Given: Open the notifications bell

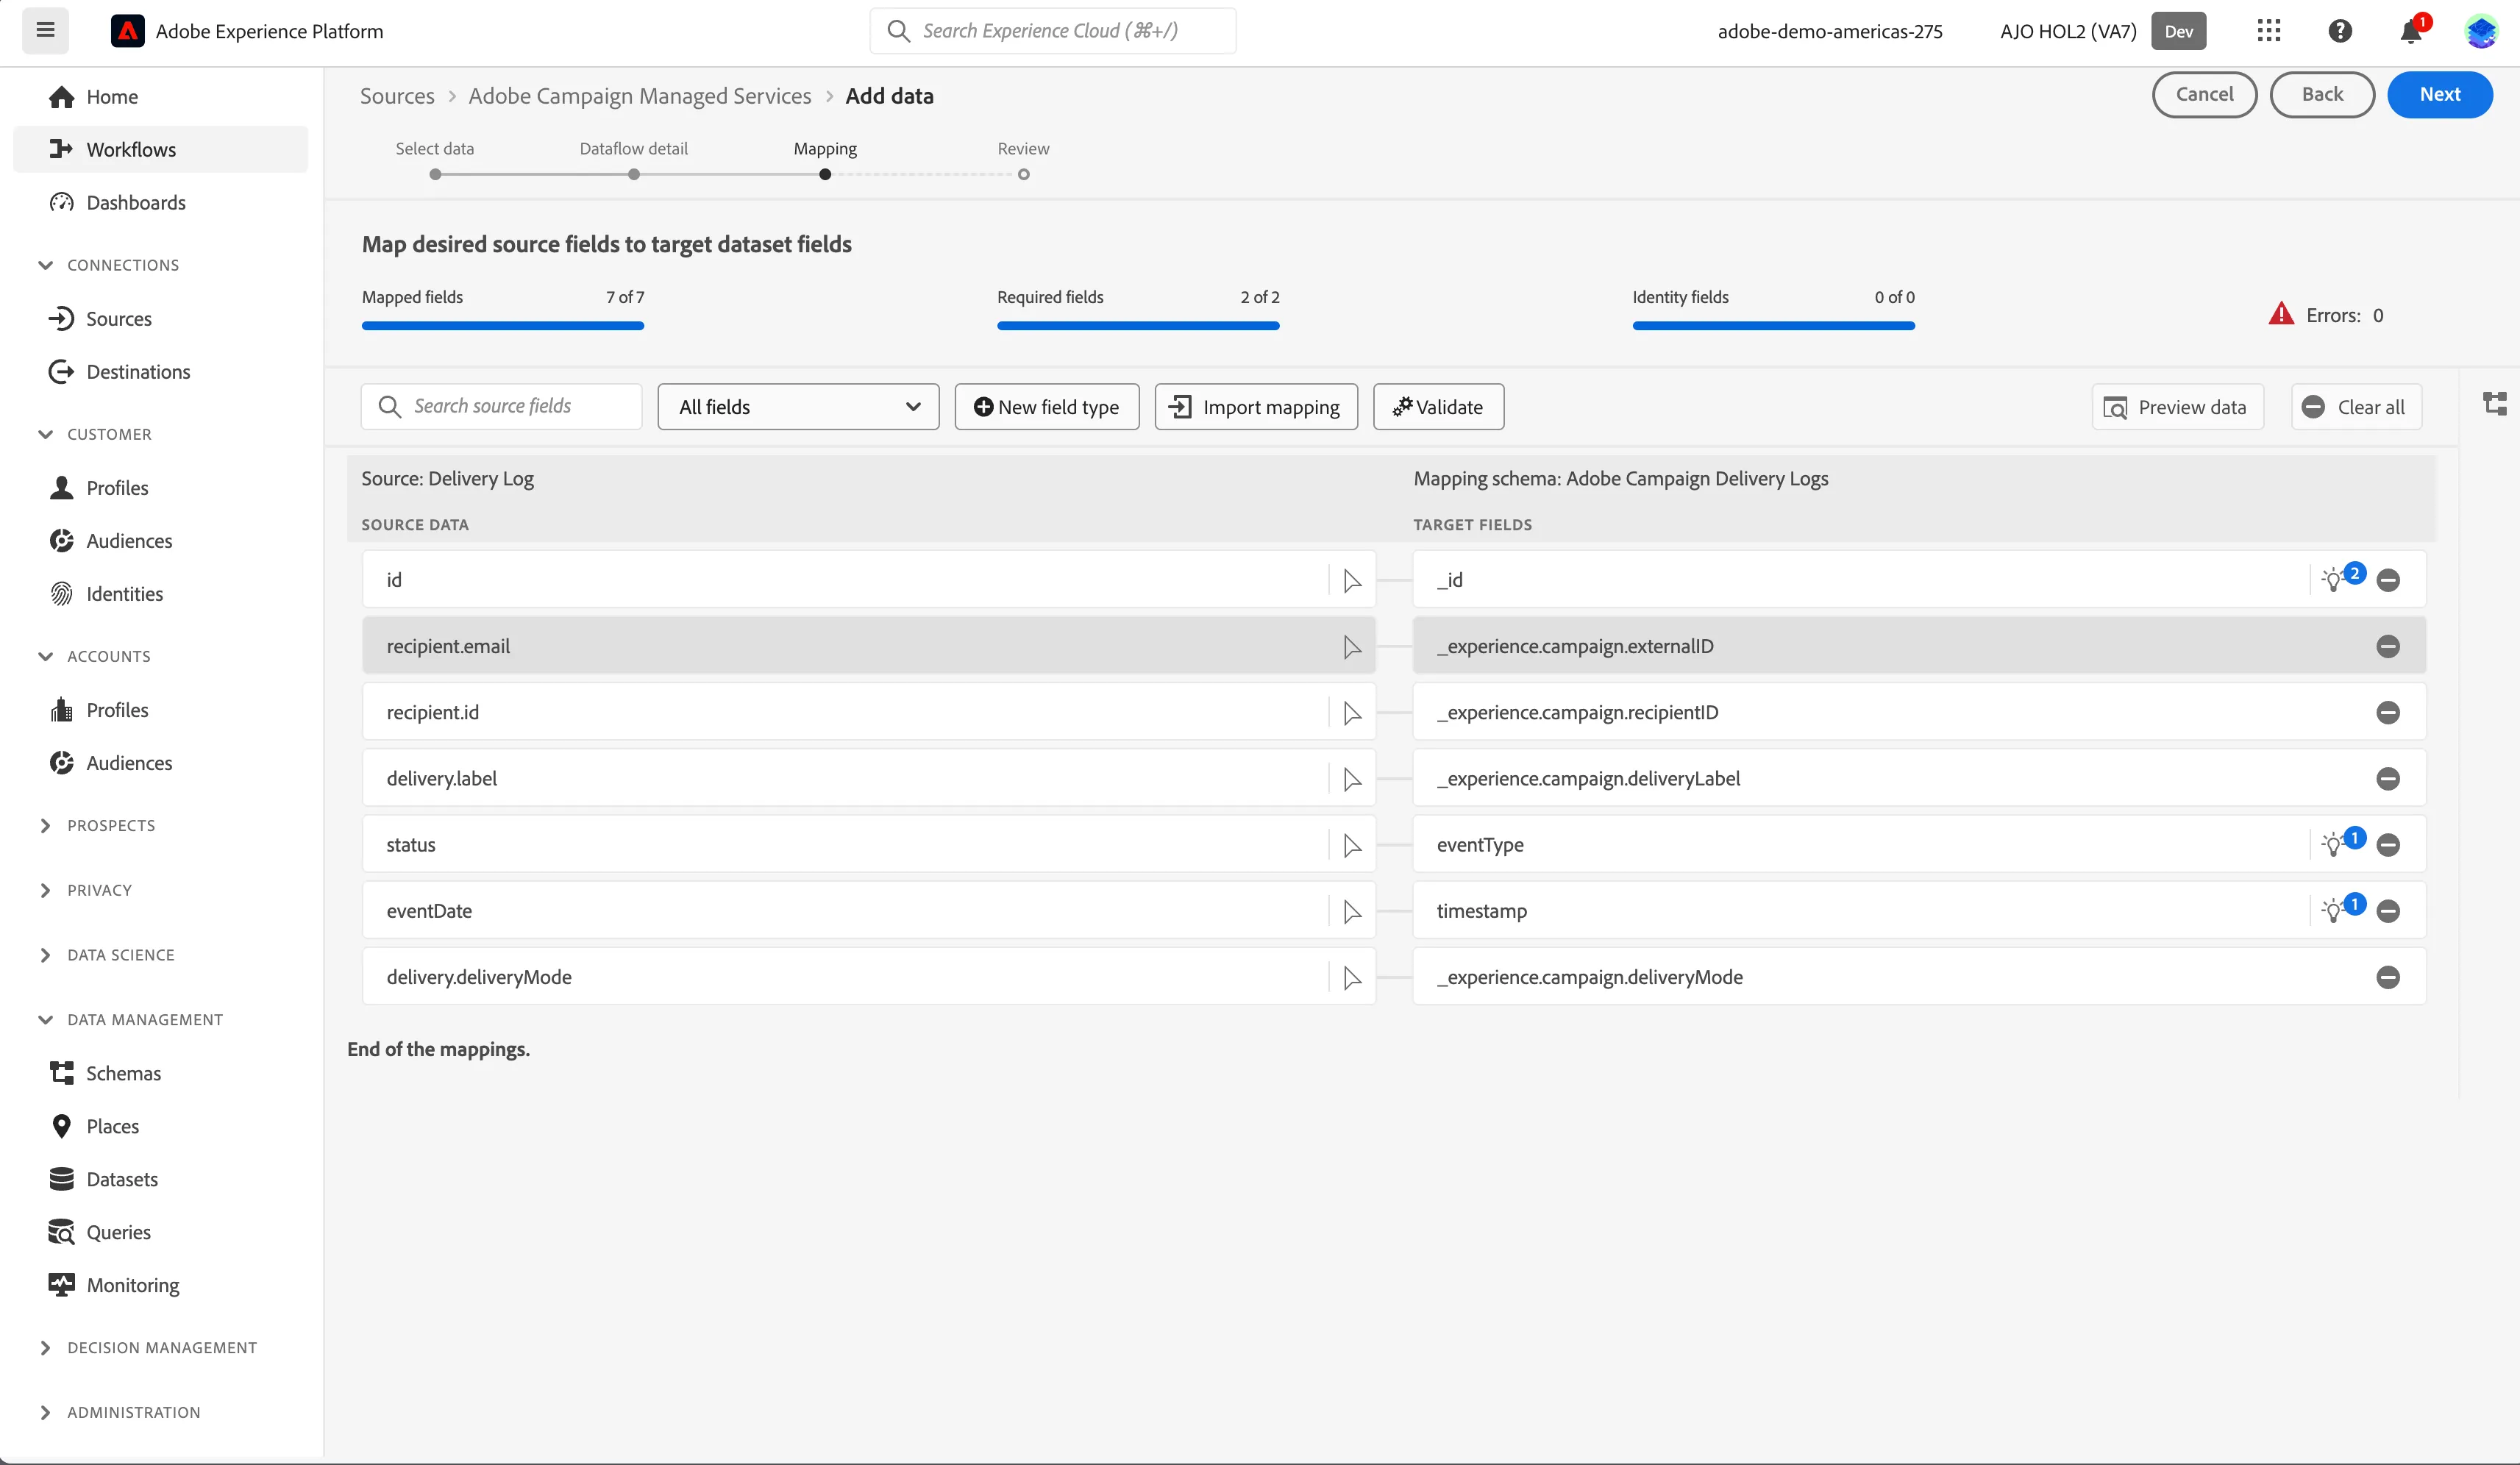Looking at the screenshot, I should tap(2411, 31).
